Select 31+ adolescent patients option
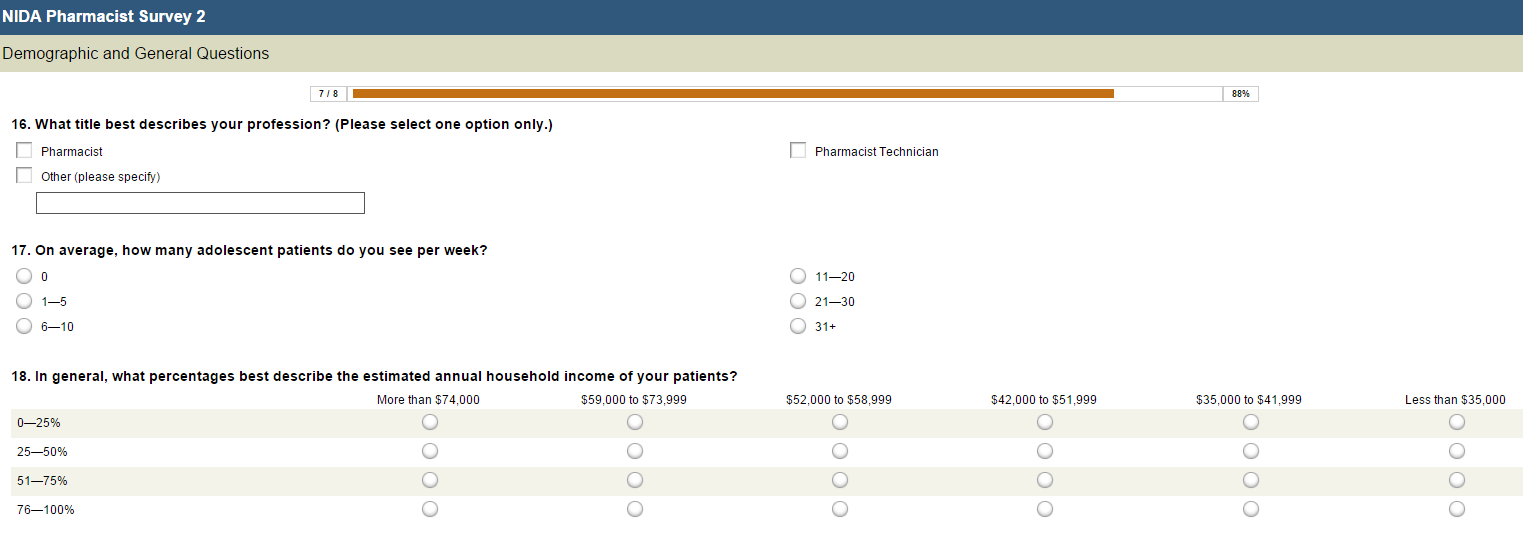This screenshot has width=1523, height=548. (798, 326)
